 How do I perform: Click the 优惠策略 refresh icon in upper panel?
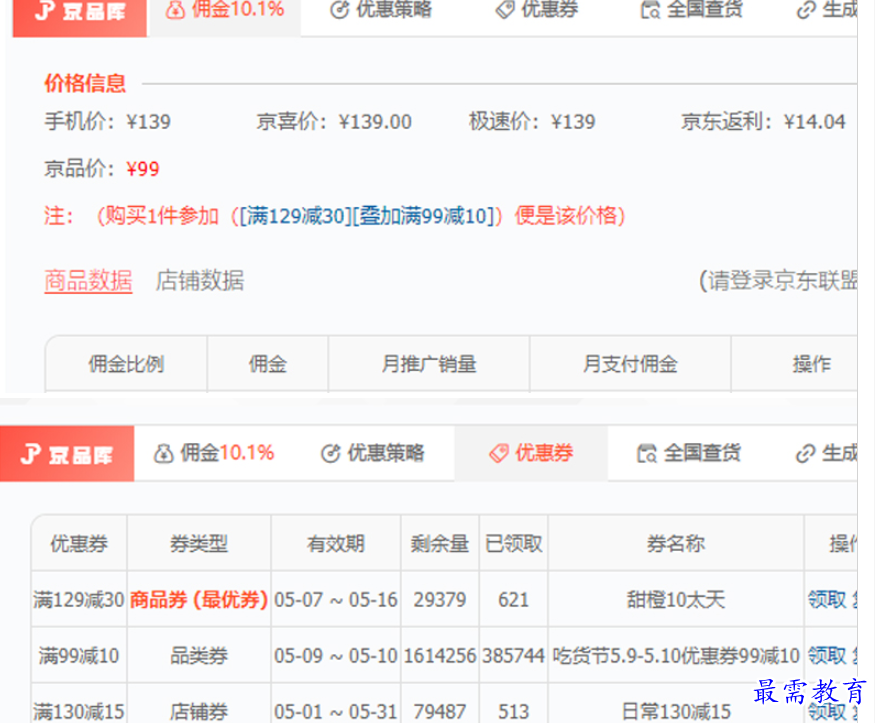pos(339,10)
